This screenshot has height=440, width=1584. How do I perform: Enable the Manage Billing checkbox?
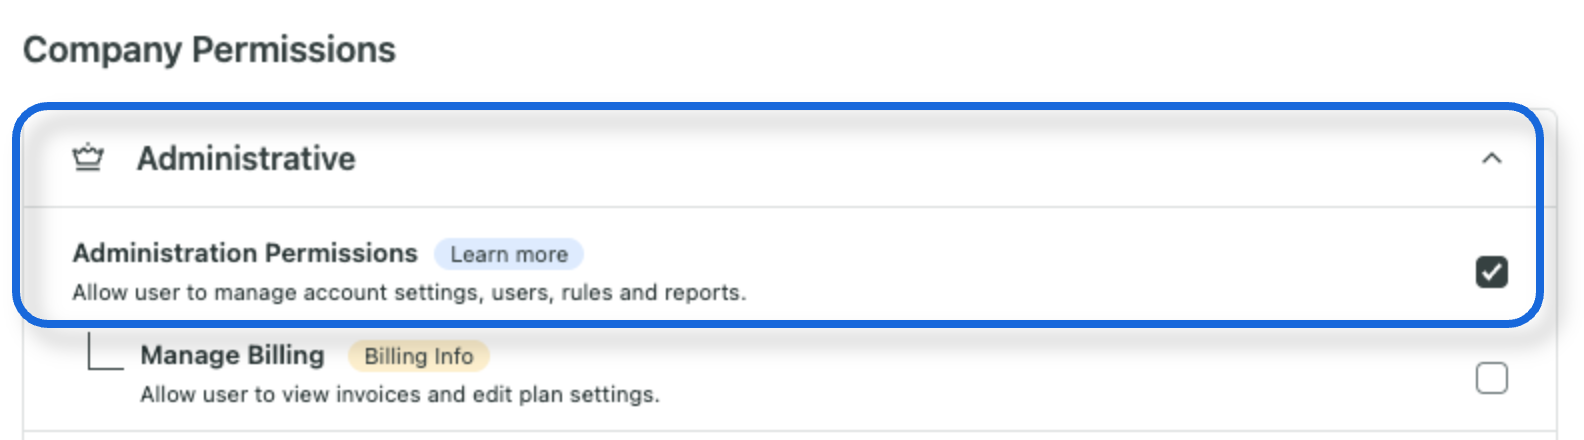point(1491,378)
